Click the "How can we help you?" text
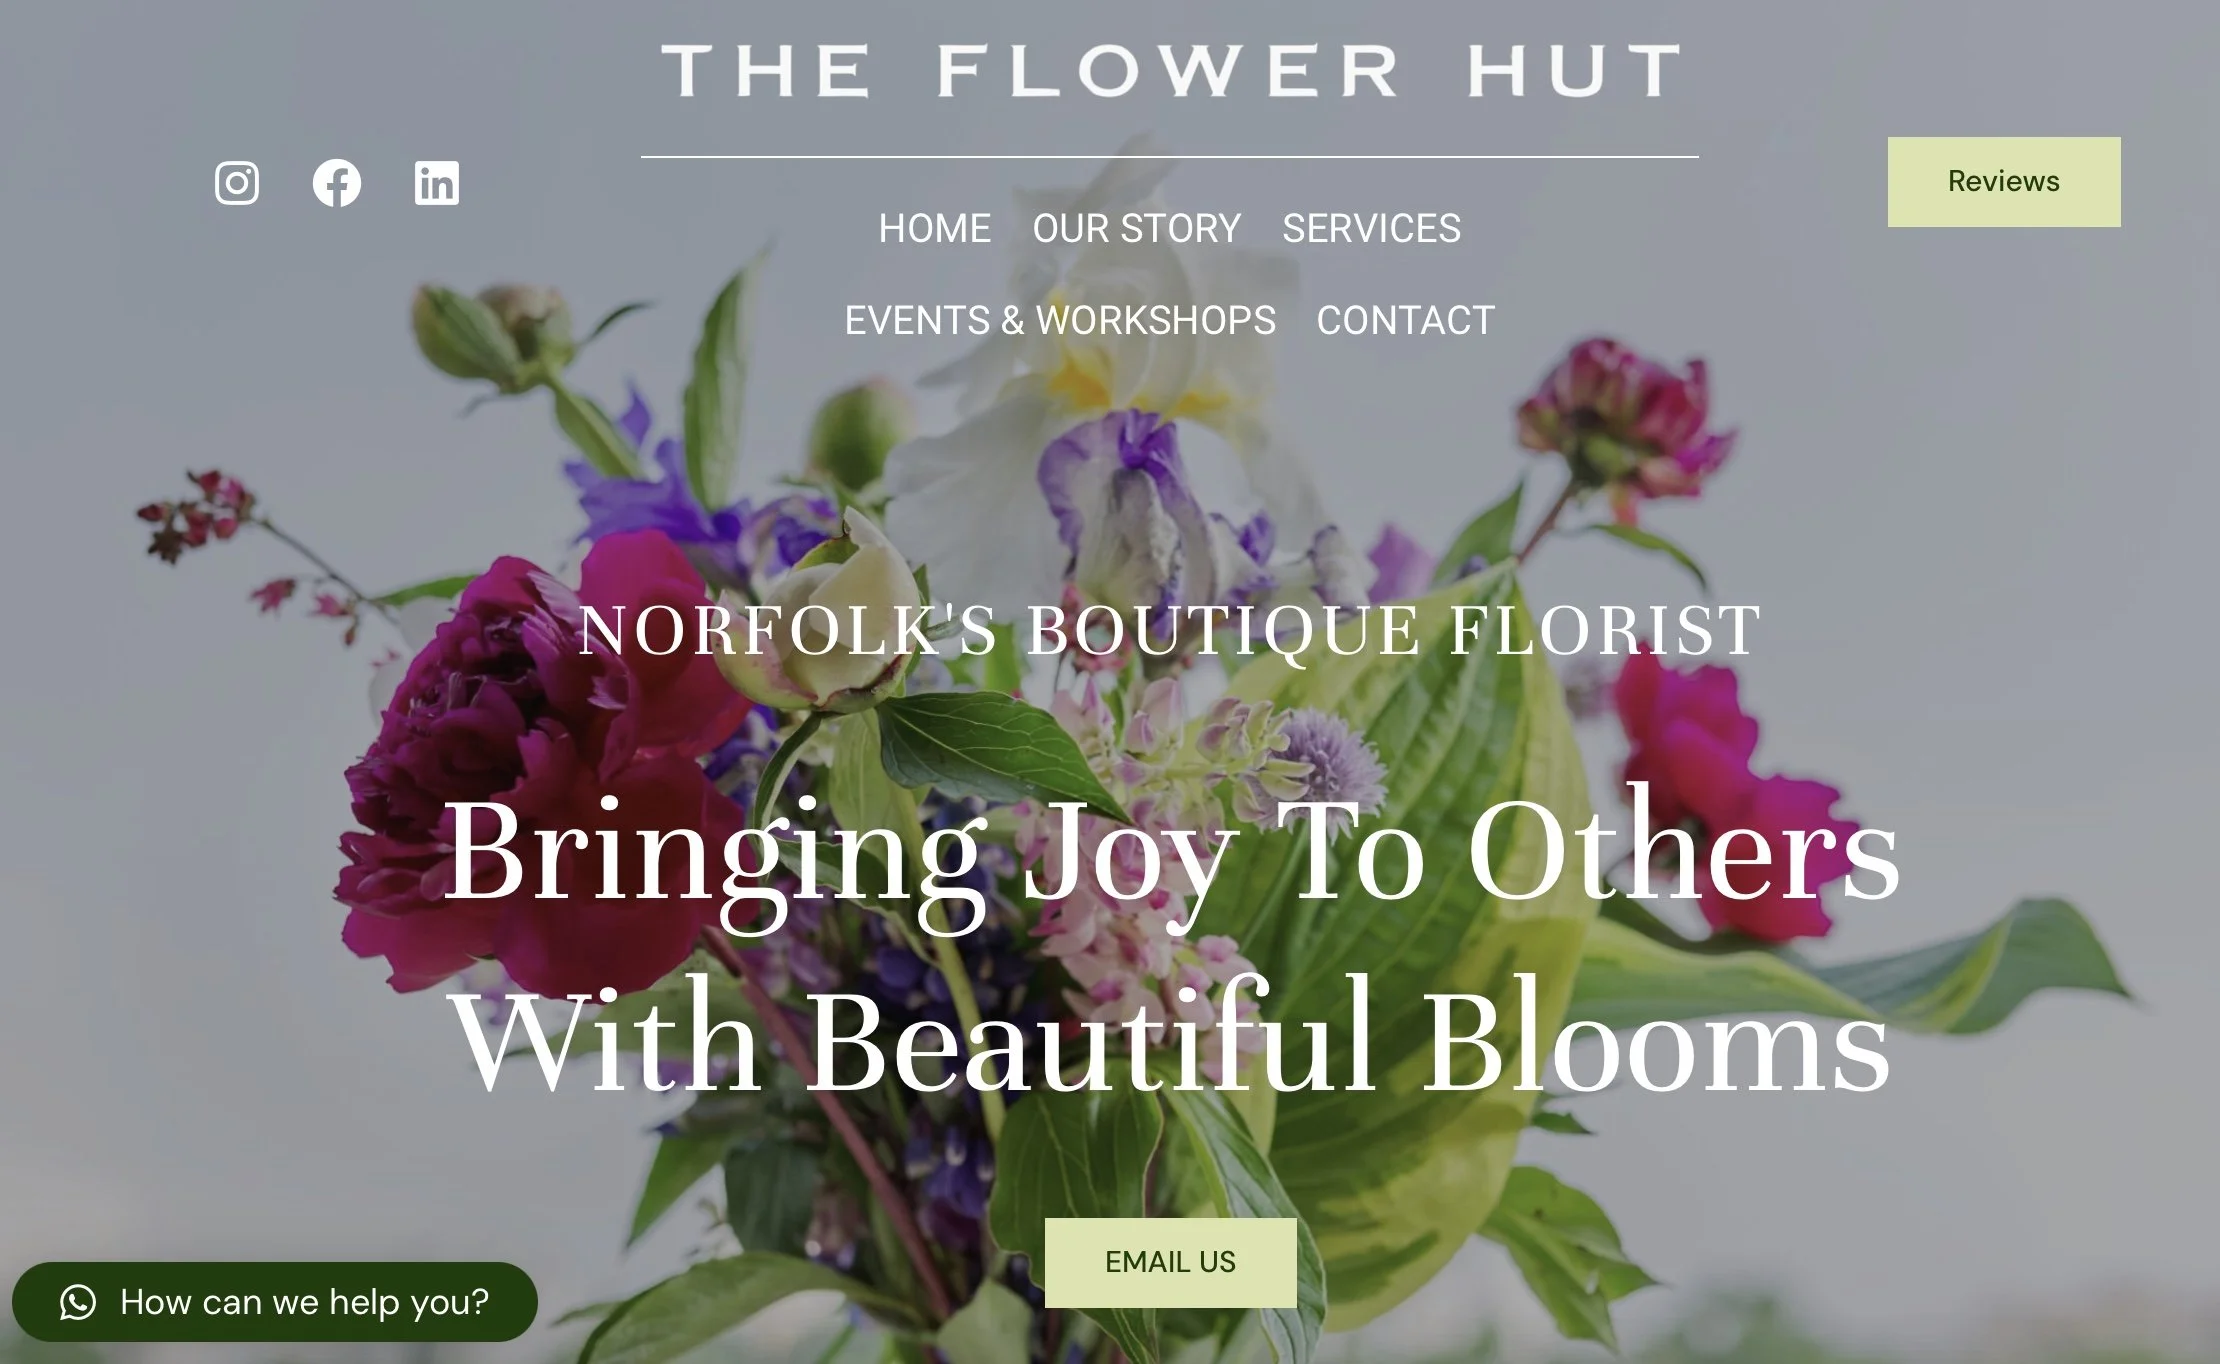The height and width of the screenshot is (1364, 2220). [305, 1302]
